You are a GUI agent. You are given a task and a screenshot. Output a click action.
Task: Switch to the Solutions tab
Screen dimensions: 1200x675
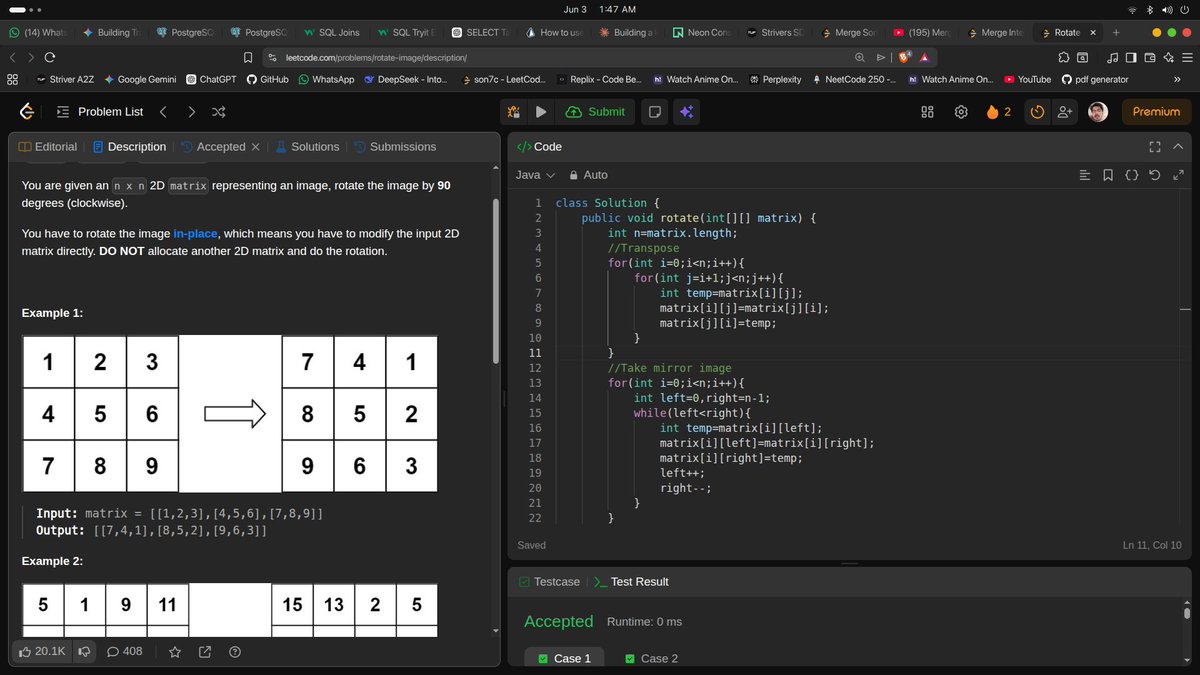[x=308, y=146]
